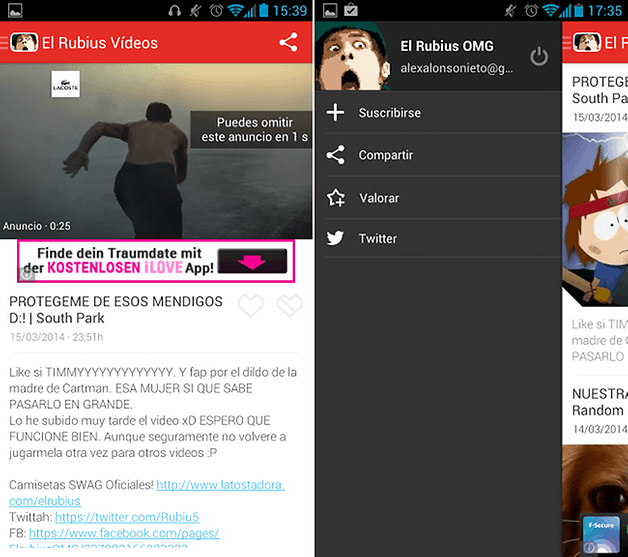Tap the video ad player area
The width and height of the screenshot is (628, 557).
click(x=156, y=151)
